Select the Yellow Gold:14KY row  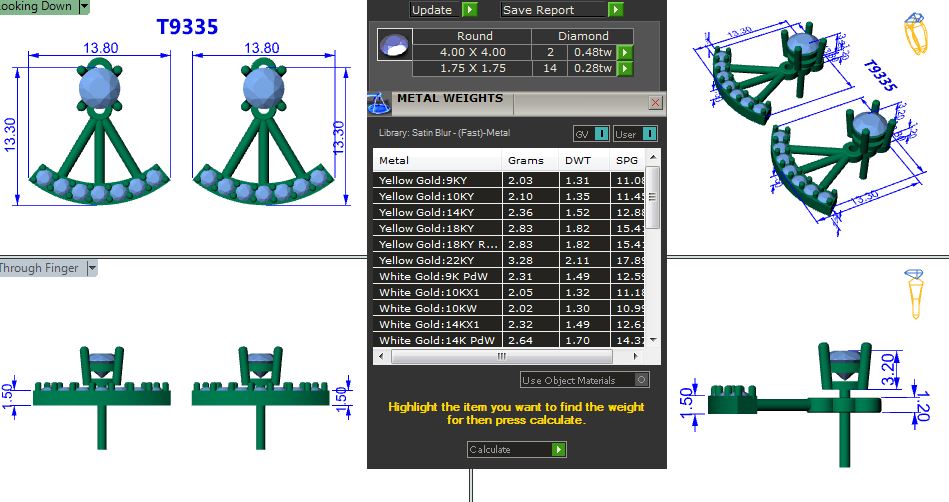coord(437,212)
